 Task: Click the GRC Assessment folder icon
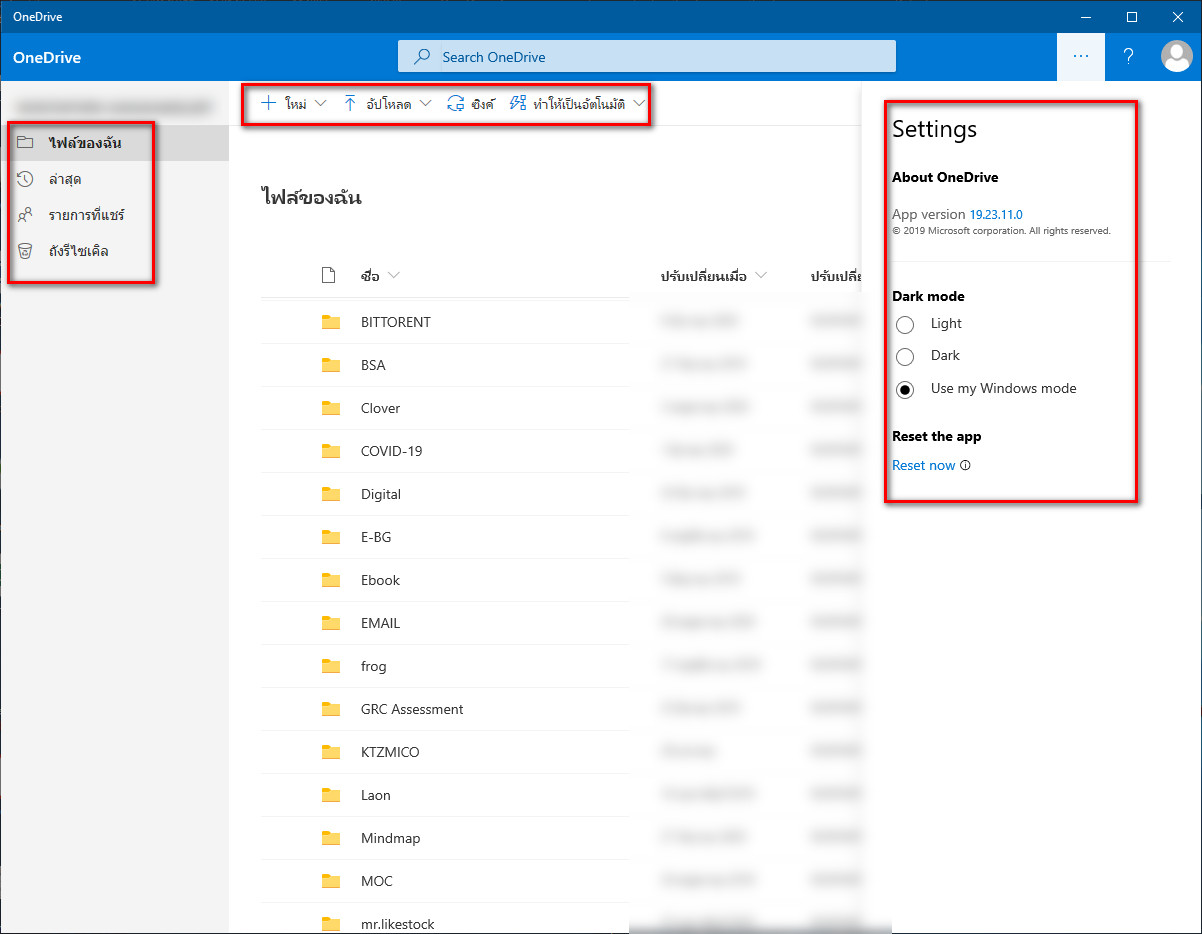[331, 709]
